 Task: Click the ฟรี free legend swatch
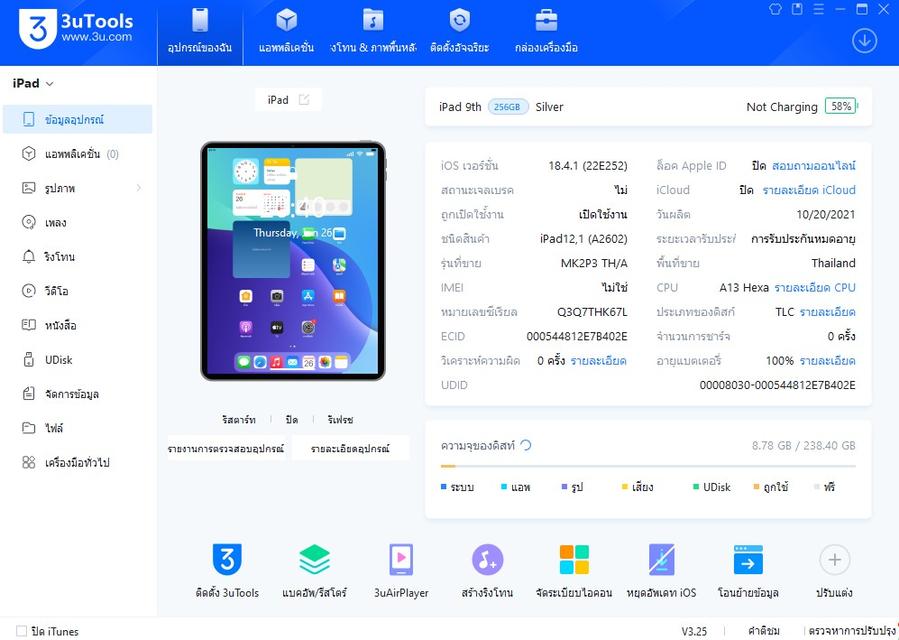point(816,487)
